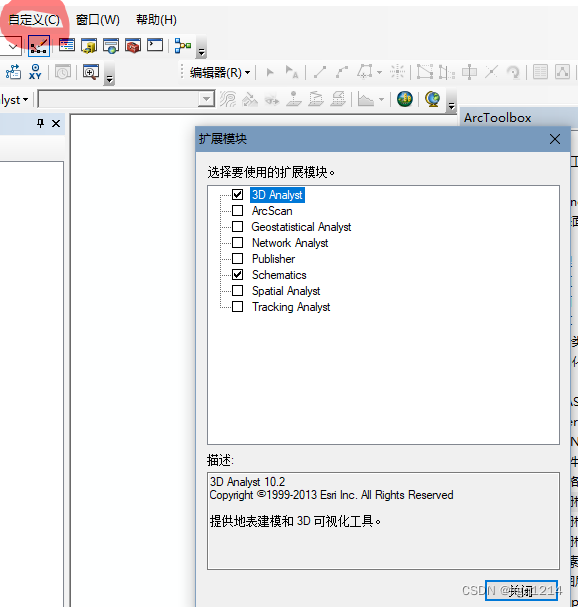
Task: Enable the Spatial Analyst extension
Action: click(x=238, y=291)
